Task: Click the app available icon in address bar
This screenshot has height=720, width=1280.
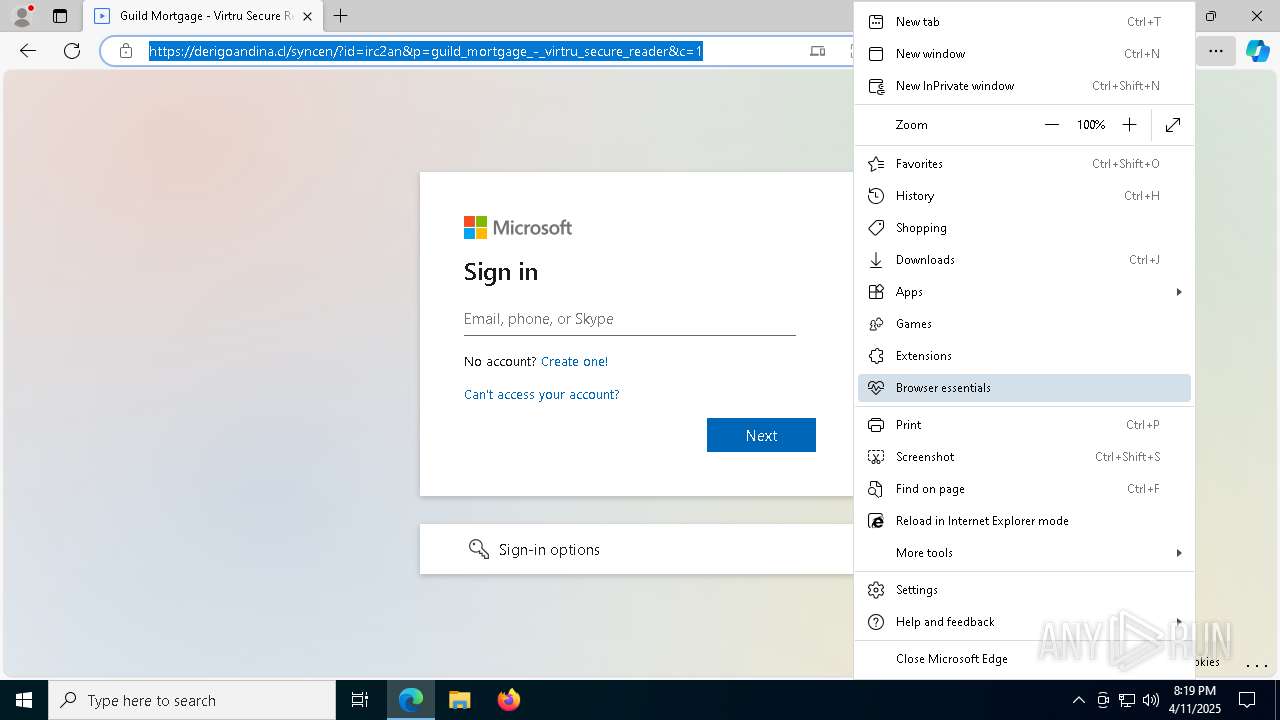Action: [817, 51]
